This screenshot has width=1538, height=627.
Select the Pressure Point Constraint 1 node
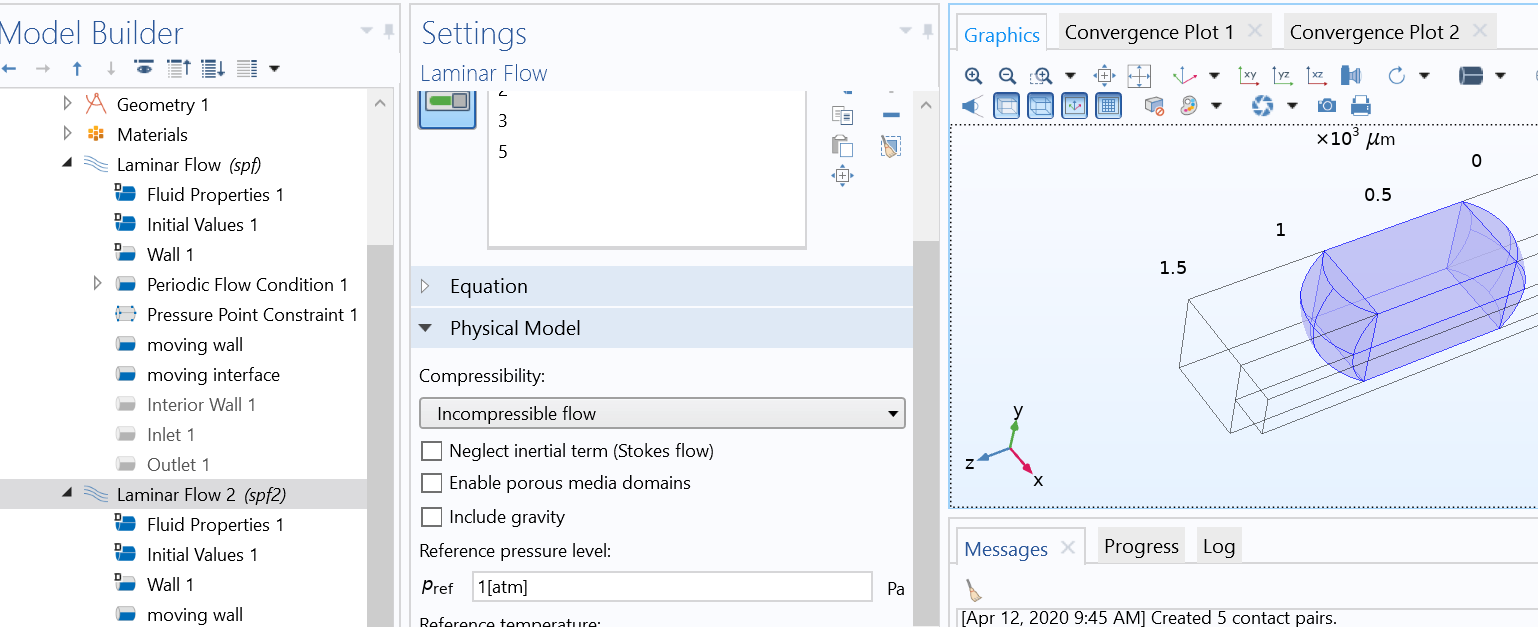[x=252, y=315]
